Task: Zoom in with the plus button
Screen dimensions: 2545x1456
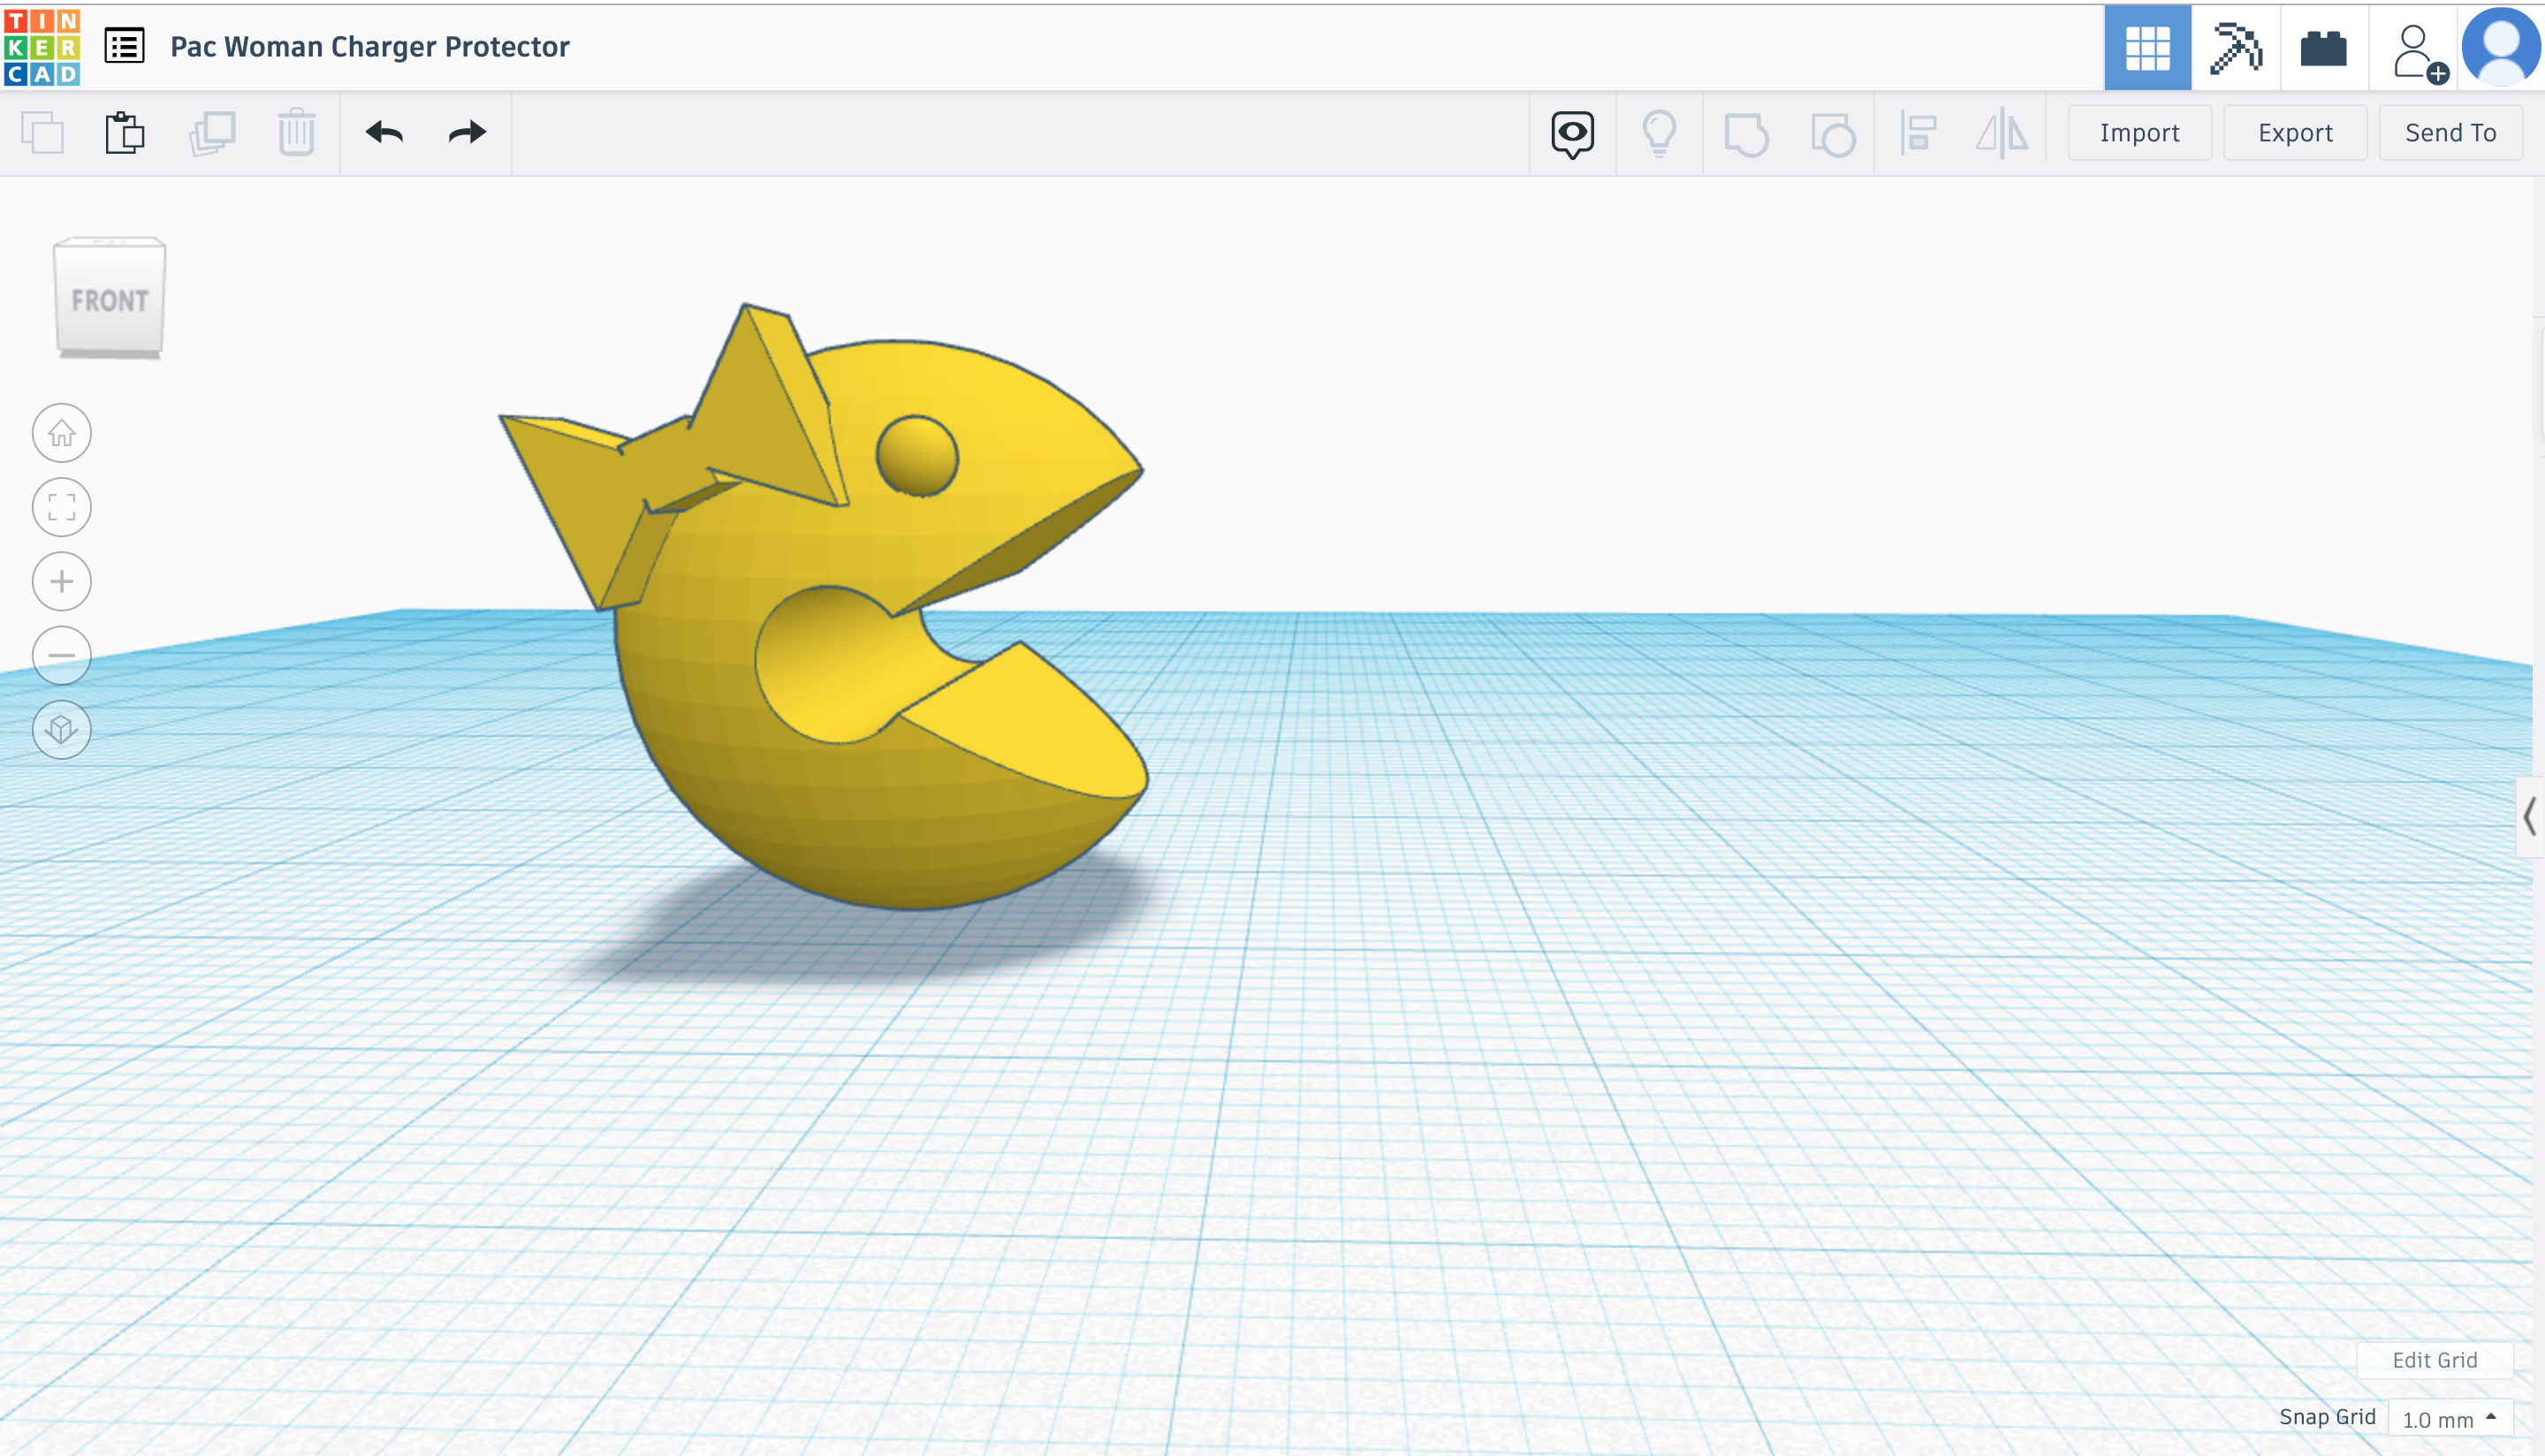Action: pos(62,581)
